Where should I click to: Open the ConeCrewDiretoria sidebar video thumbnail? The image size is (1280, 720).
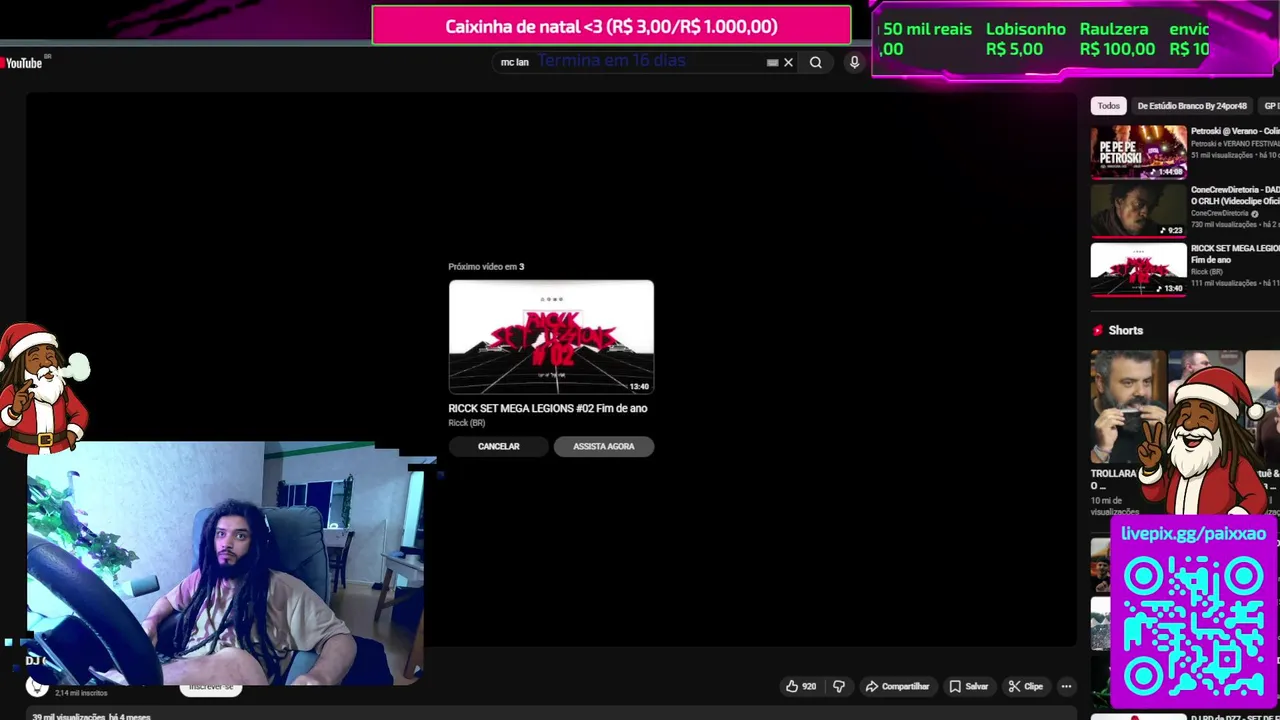(x=1138, y=210)
